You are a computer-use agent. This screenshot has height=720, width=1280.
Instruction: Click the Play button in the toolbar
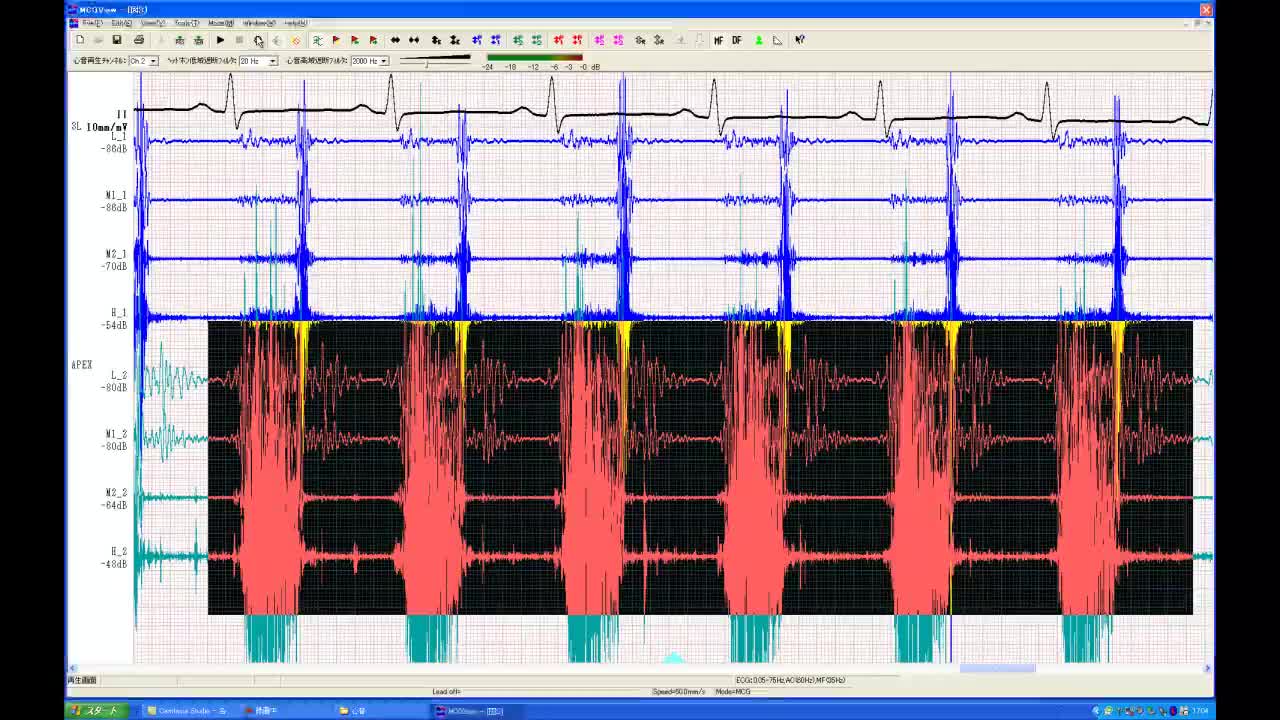coord(220,40)
